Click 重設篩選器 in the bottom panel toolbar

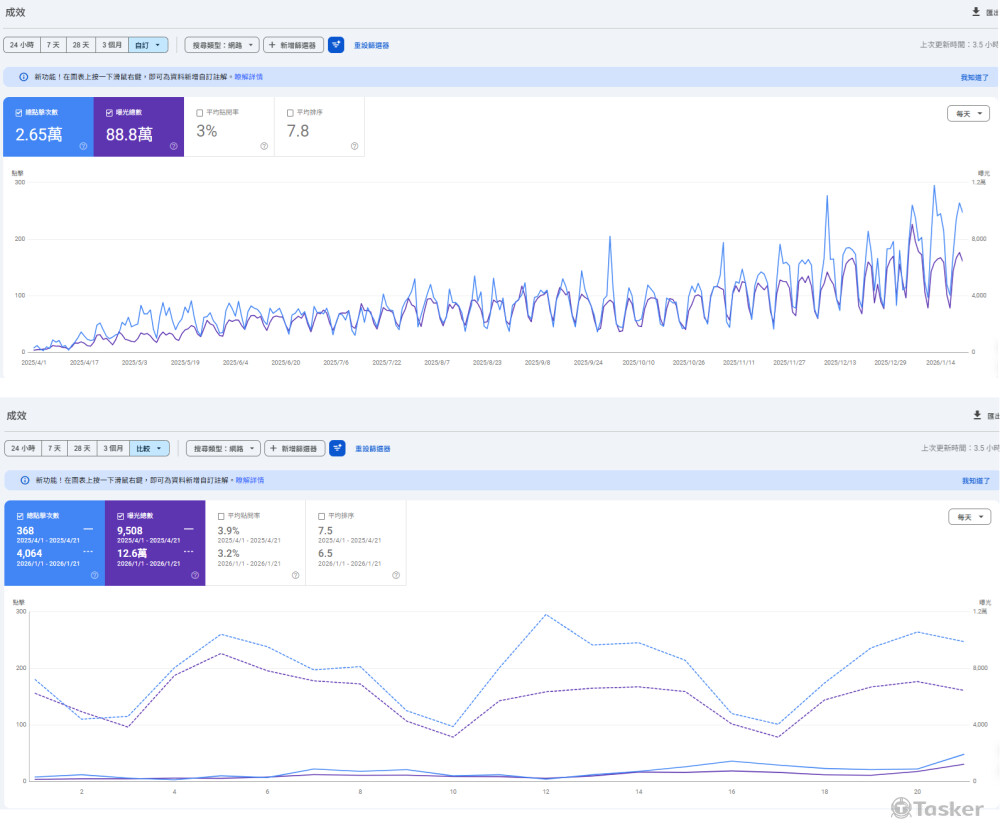point(372,449)
